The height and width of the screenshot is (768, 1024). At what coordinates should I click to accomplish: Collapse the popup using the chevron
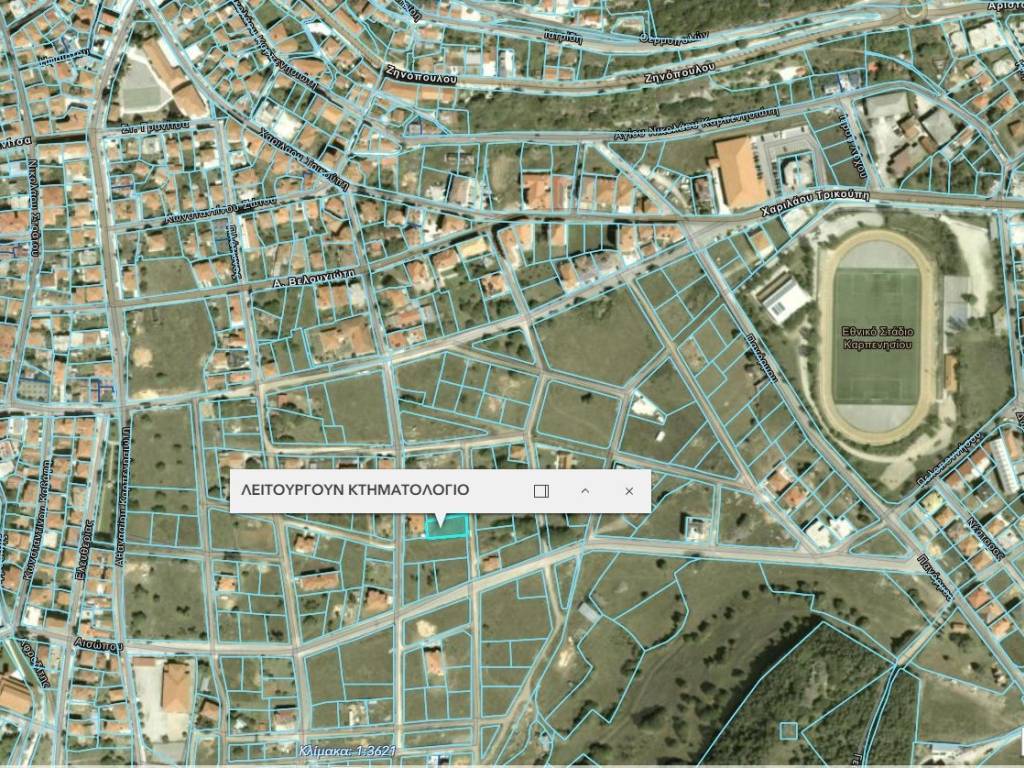(x=585, y=491)
